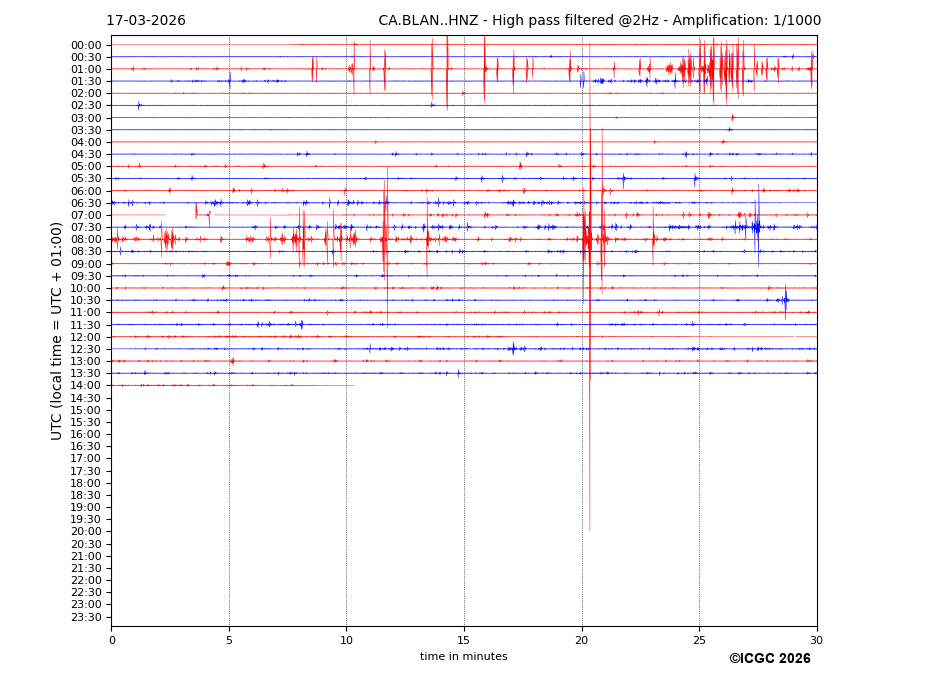Select the 20:00 time tick label

click(x=86, y=532)
